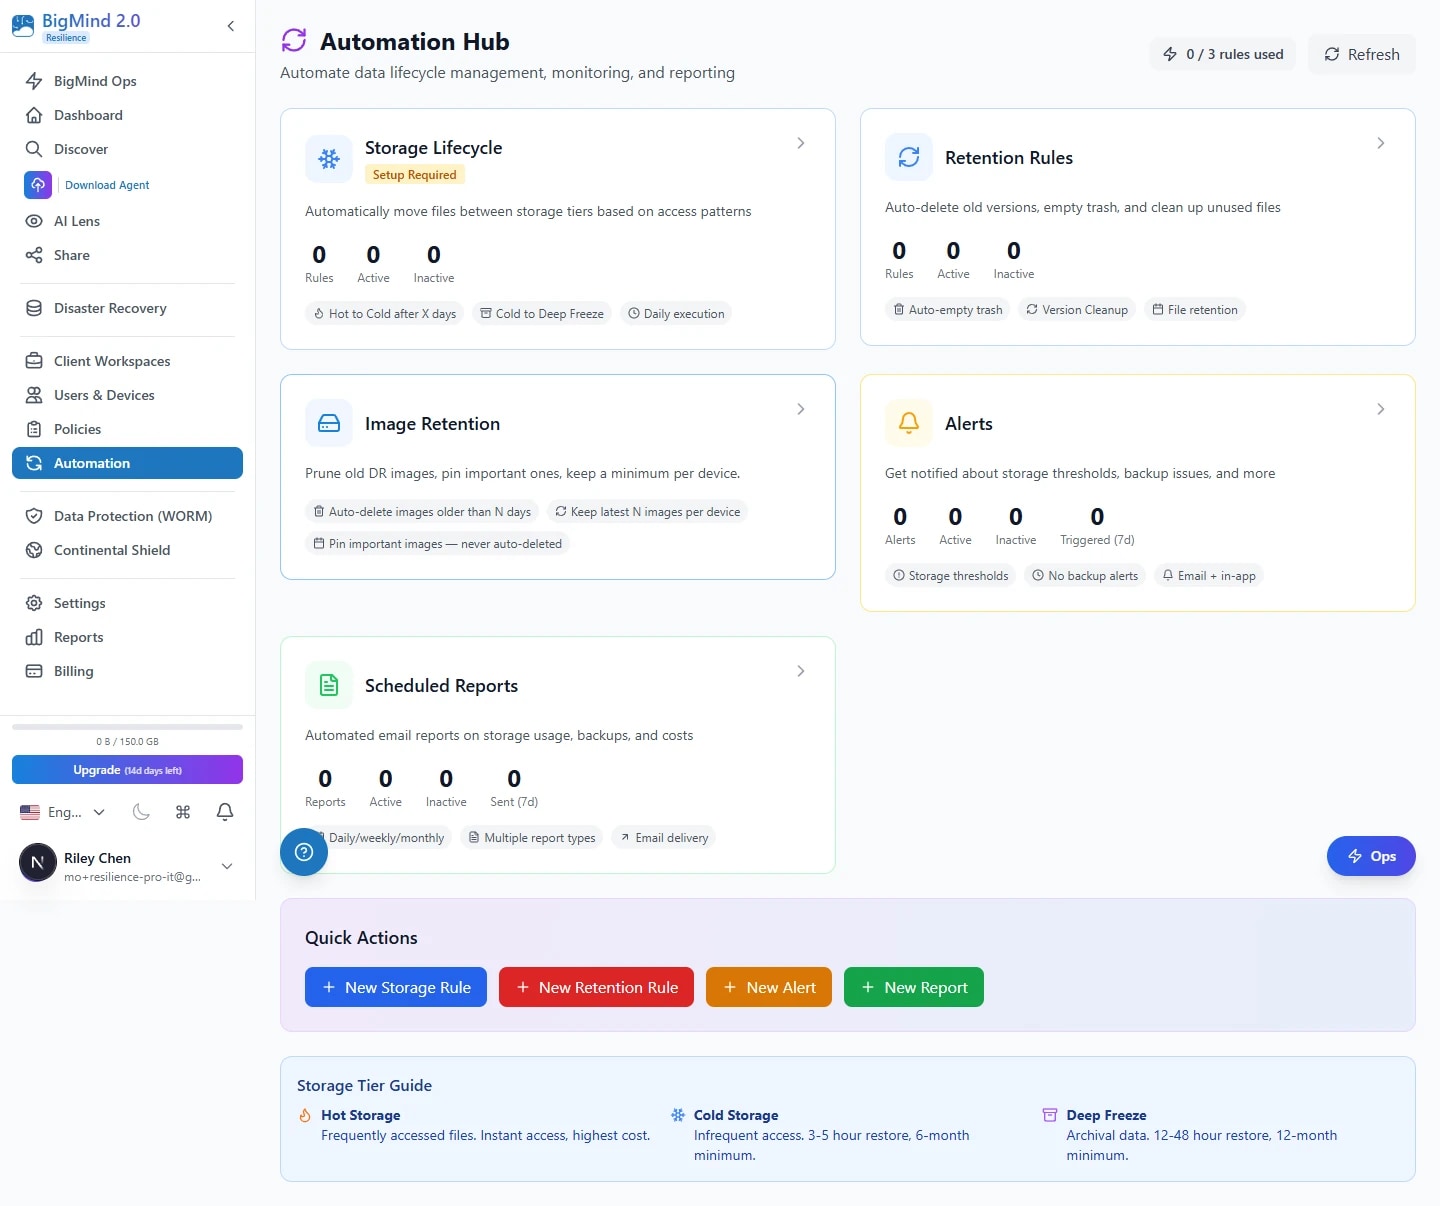1440x1206 pixels.
Task: Open the Download Agent link
Action: (x=107, y=185)
